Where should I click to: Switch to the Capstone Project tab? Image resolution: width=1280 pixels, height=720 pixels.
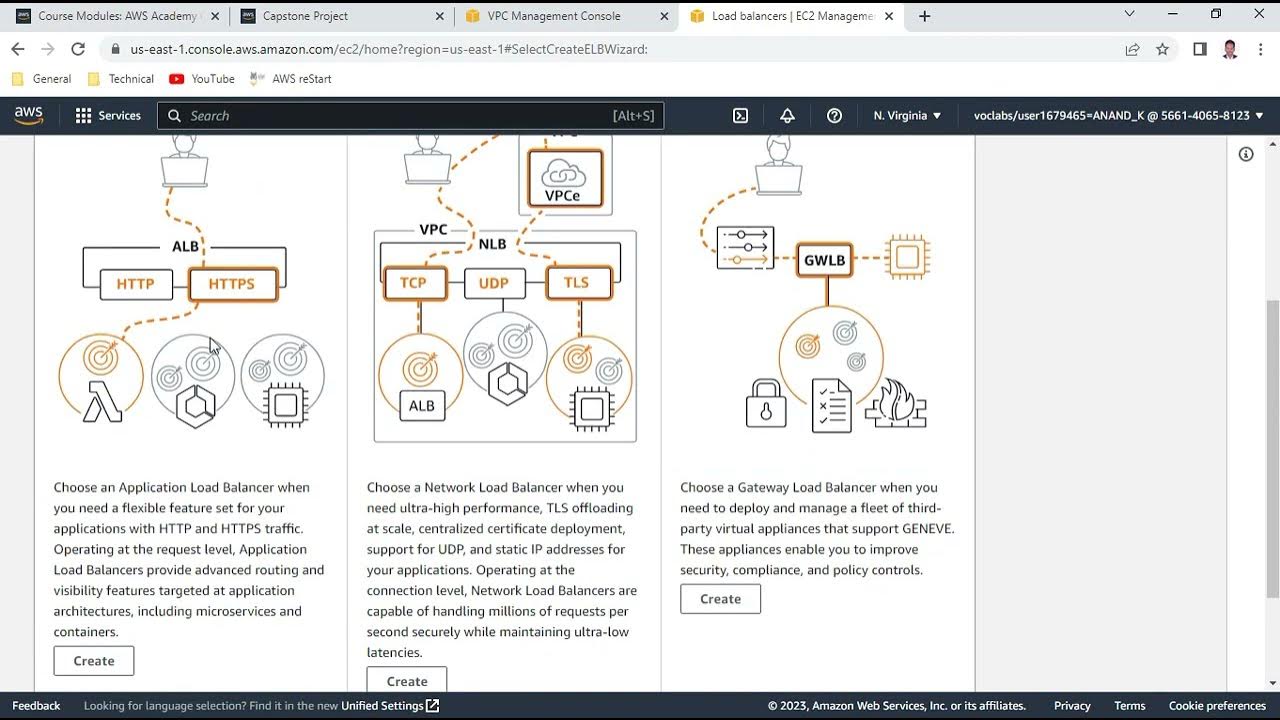pos(341,16)
